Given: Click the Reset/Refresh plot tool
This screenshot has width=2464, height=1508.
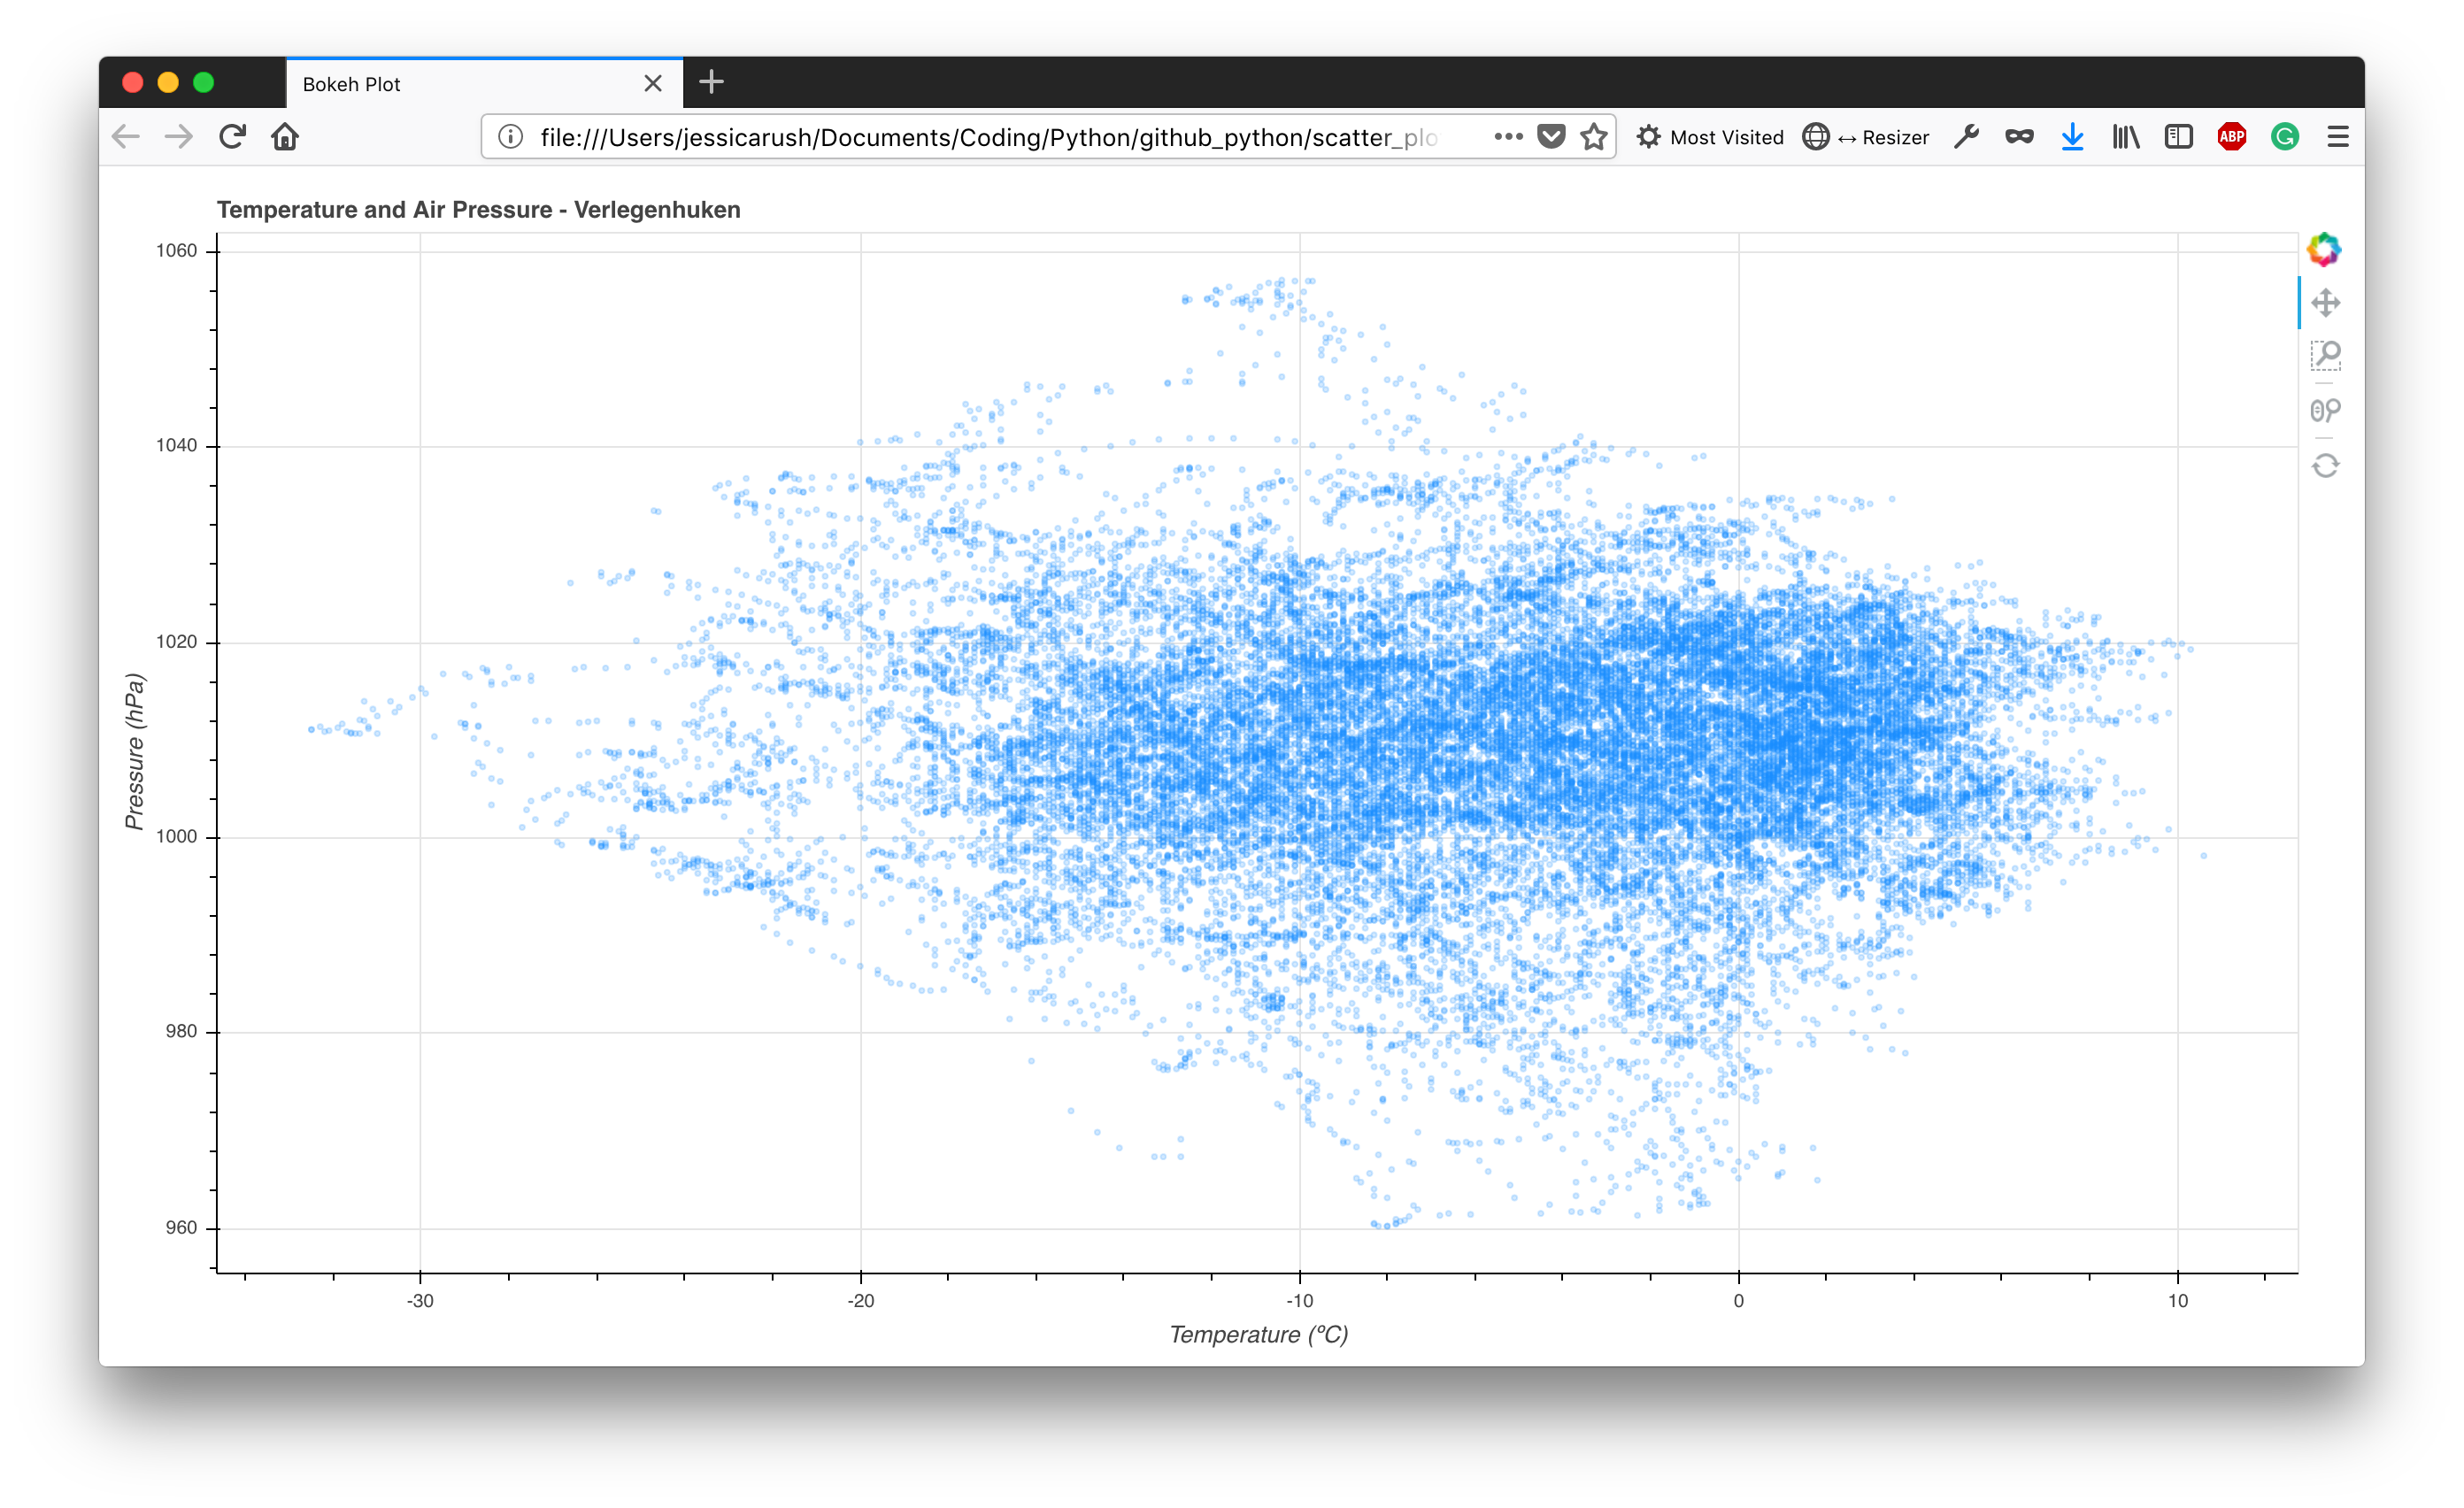Looking at the screenshot, I should pyautogui.click(x=2323, y=465).
